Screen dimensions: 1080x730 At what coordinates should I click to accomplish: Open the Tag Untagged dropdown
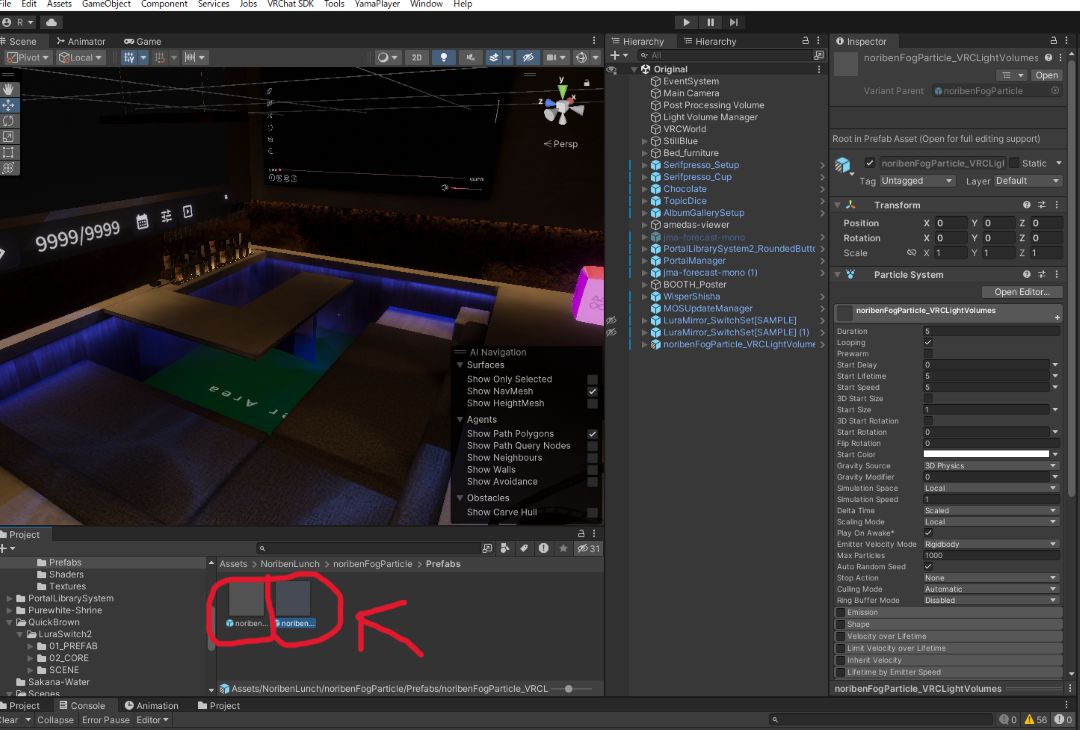917,180
